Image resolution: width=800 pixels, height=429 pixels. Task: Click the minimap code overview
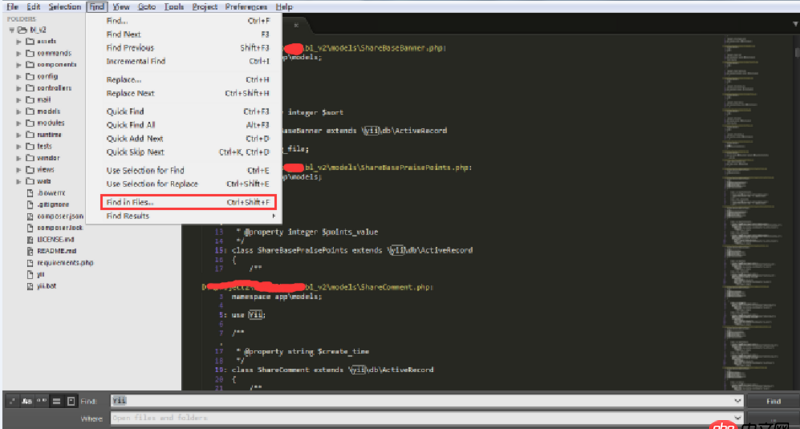pyautogui.click(x=756, y=212)
